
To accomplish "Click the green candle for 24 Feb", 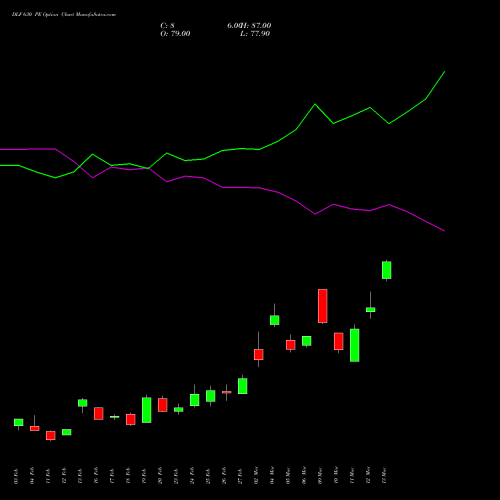I will point(195,400).
